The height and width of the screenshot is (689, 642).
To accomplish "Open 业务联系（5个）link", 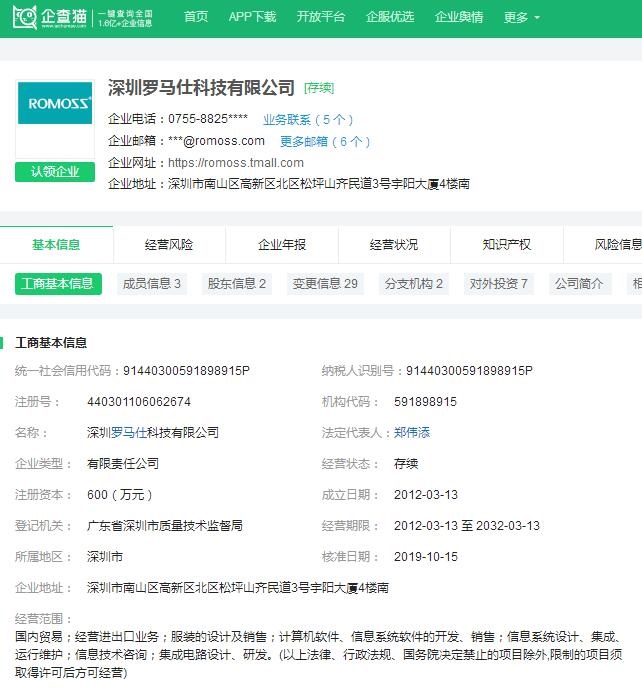I will click(308, 120).
